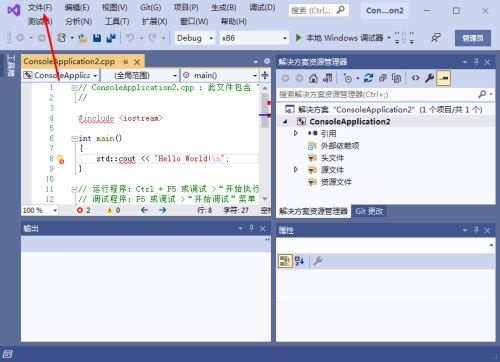This screenshot has width=500, height=362.
Task: Toggle auto-hide pin on Properties panel
Action: [476, 230]
